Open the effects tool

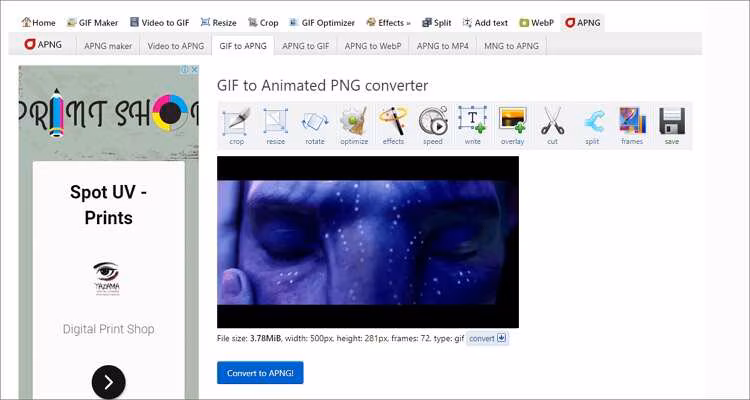pos(393,125)
